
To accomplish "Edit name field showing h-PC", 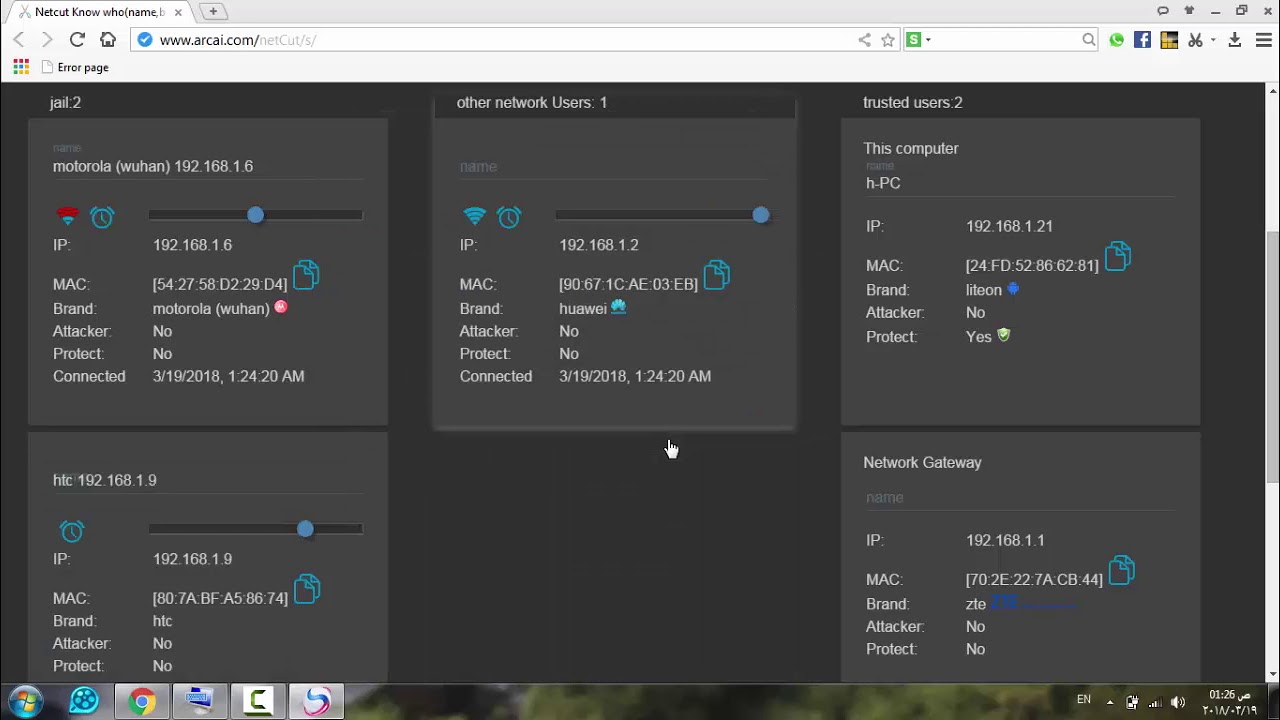I will click(1020, 183).
